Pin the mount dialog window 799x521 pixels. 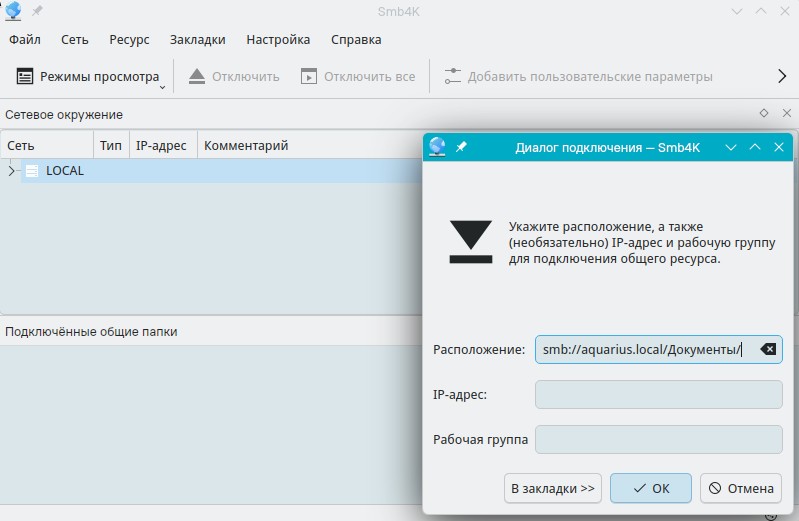pos(461,147)
